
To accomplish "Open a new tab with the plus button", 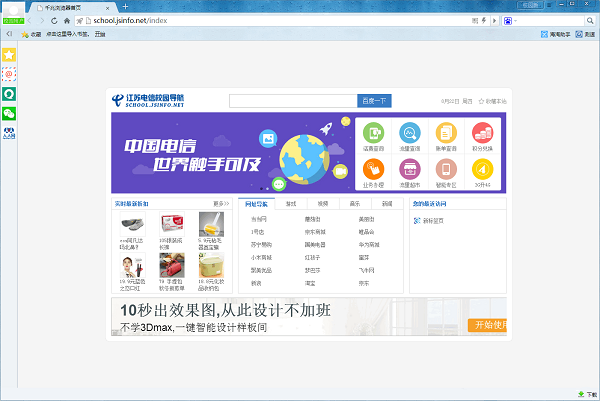I will coord(125,7).
